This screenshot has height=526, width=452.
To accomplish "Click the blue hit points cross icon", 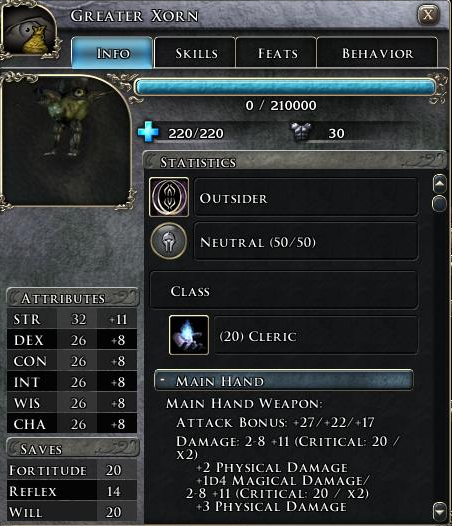I will click(x=148, y=132).
